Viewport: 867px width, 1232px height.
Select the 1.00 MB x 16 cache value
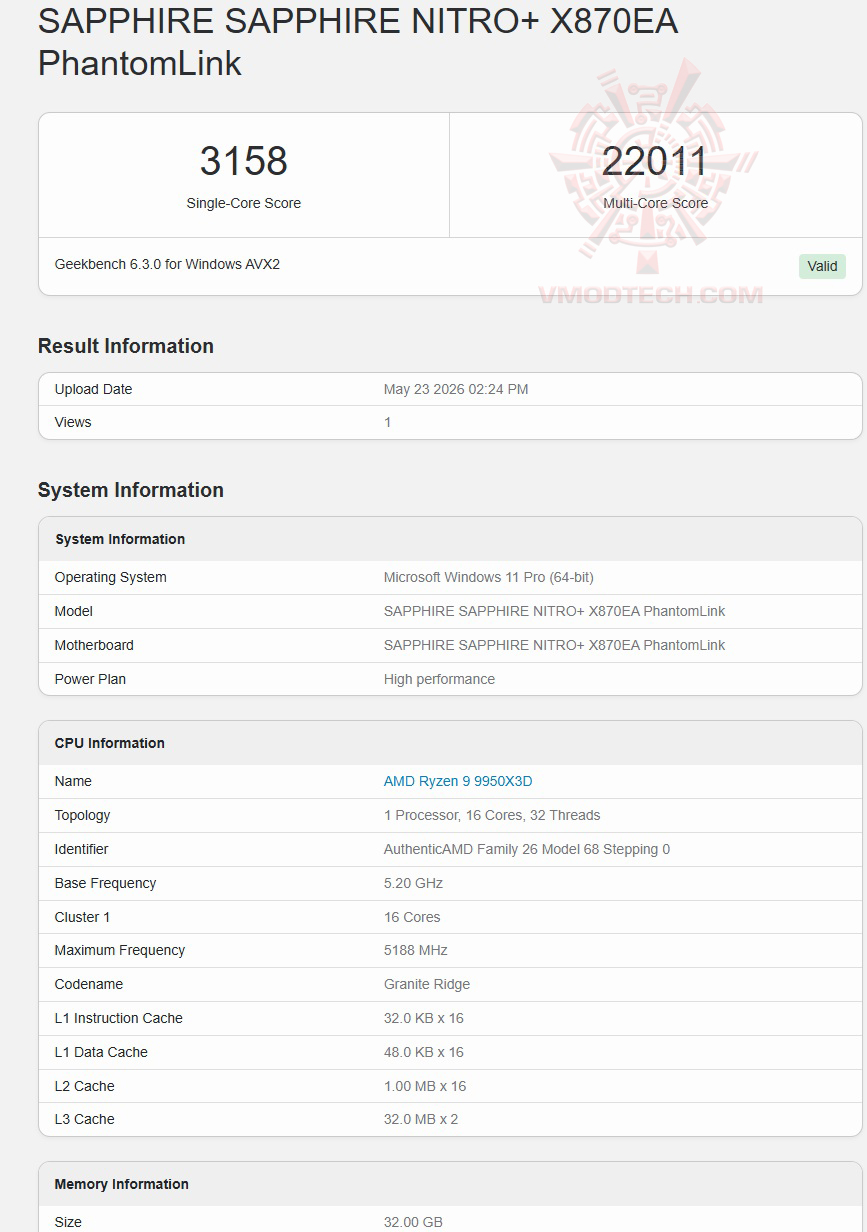425,1086
